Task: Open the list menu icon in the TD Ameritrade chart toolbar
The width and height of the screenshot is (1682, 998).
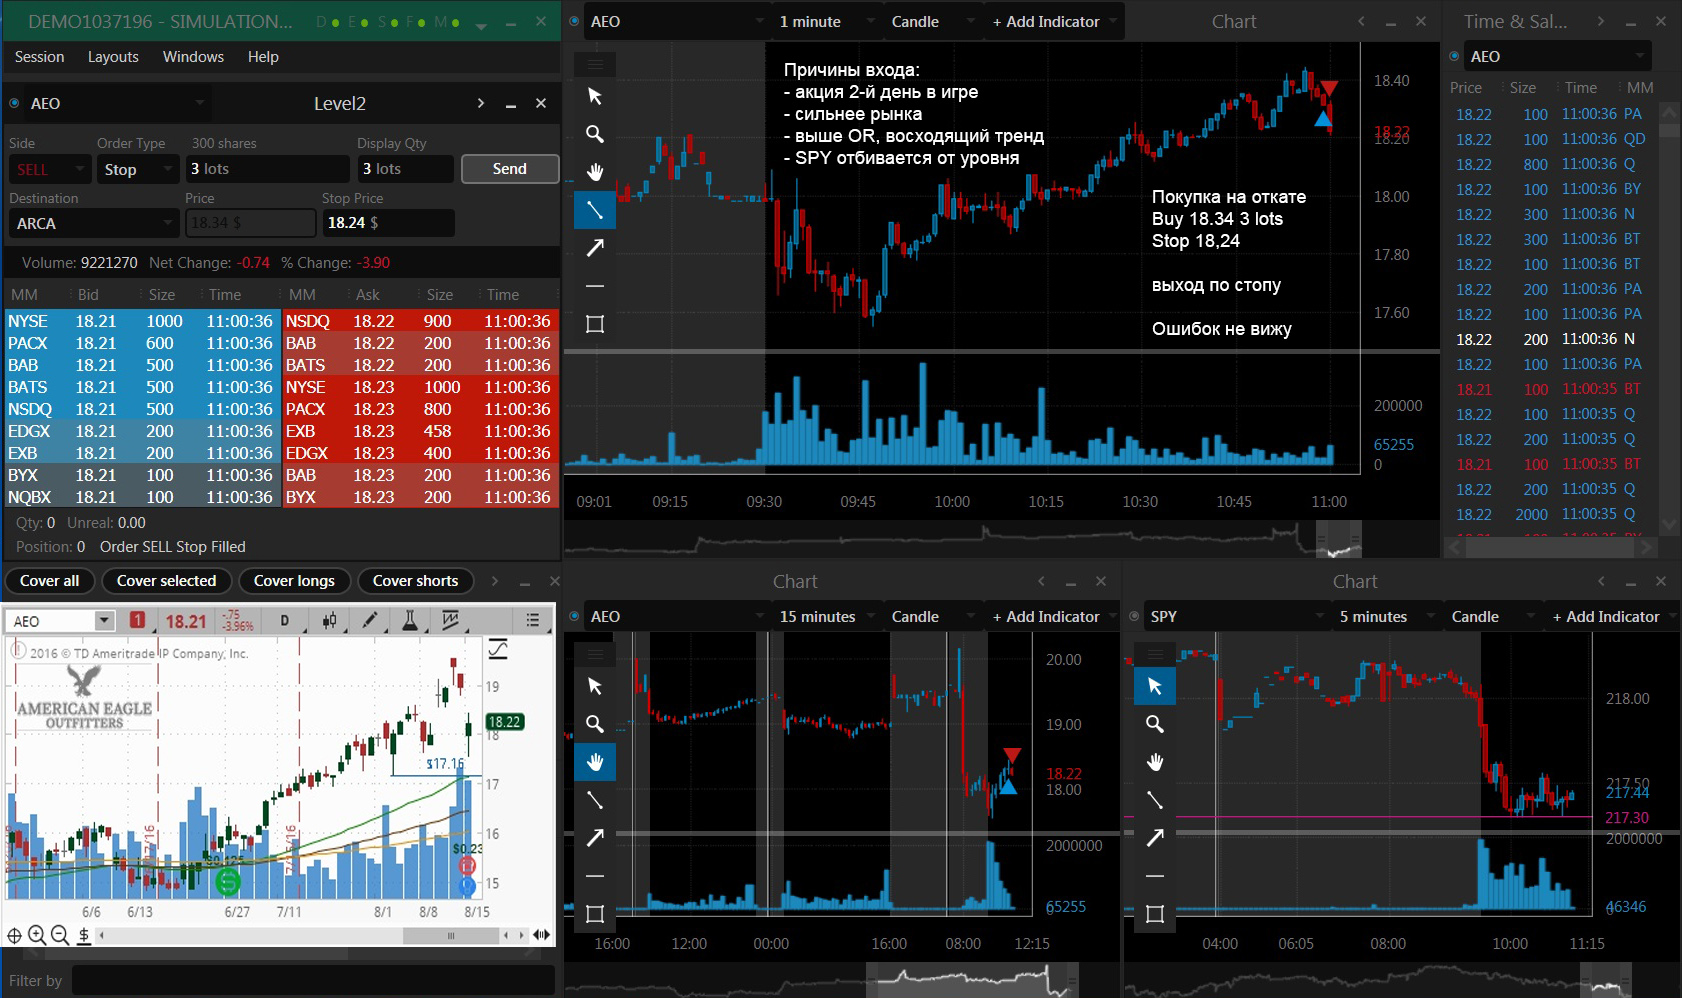Action: [533, 621]
